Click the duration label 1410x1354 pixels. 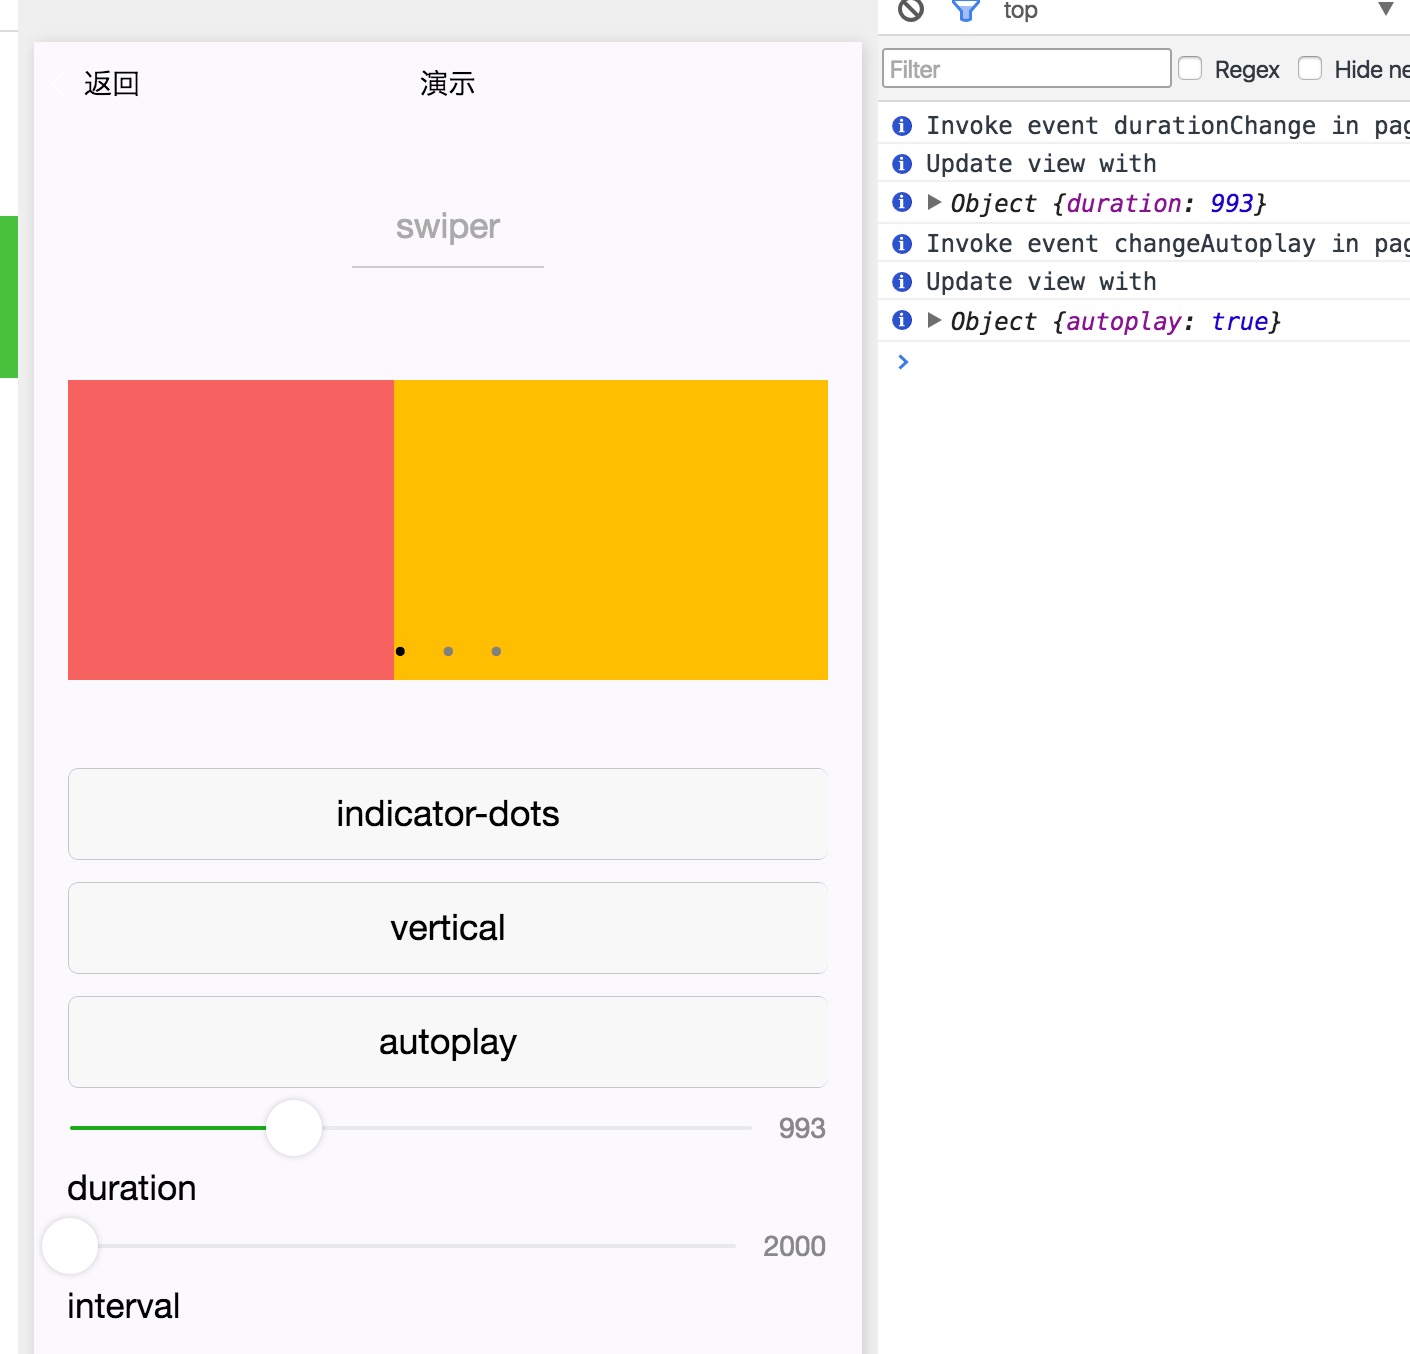pos(132,1188)
